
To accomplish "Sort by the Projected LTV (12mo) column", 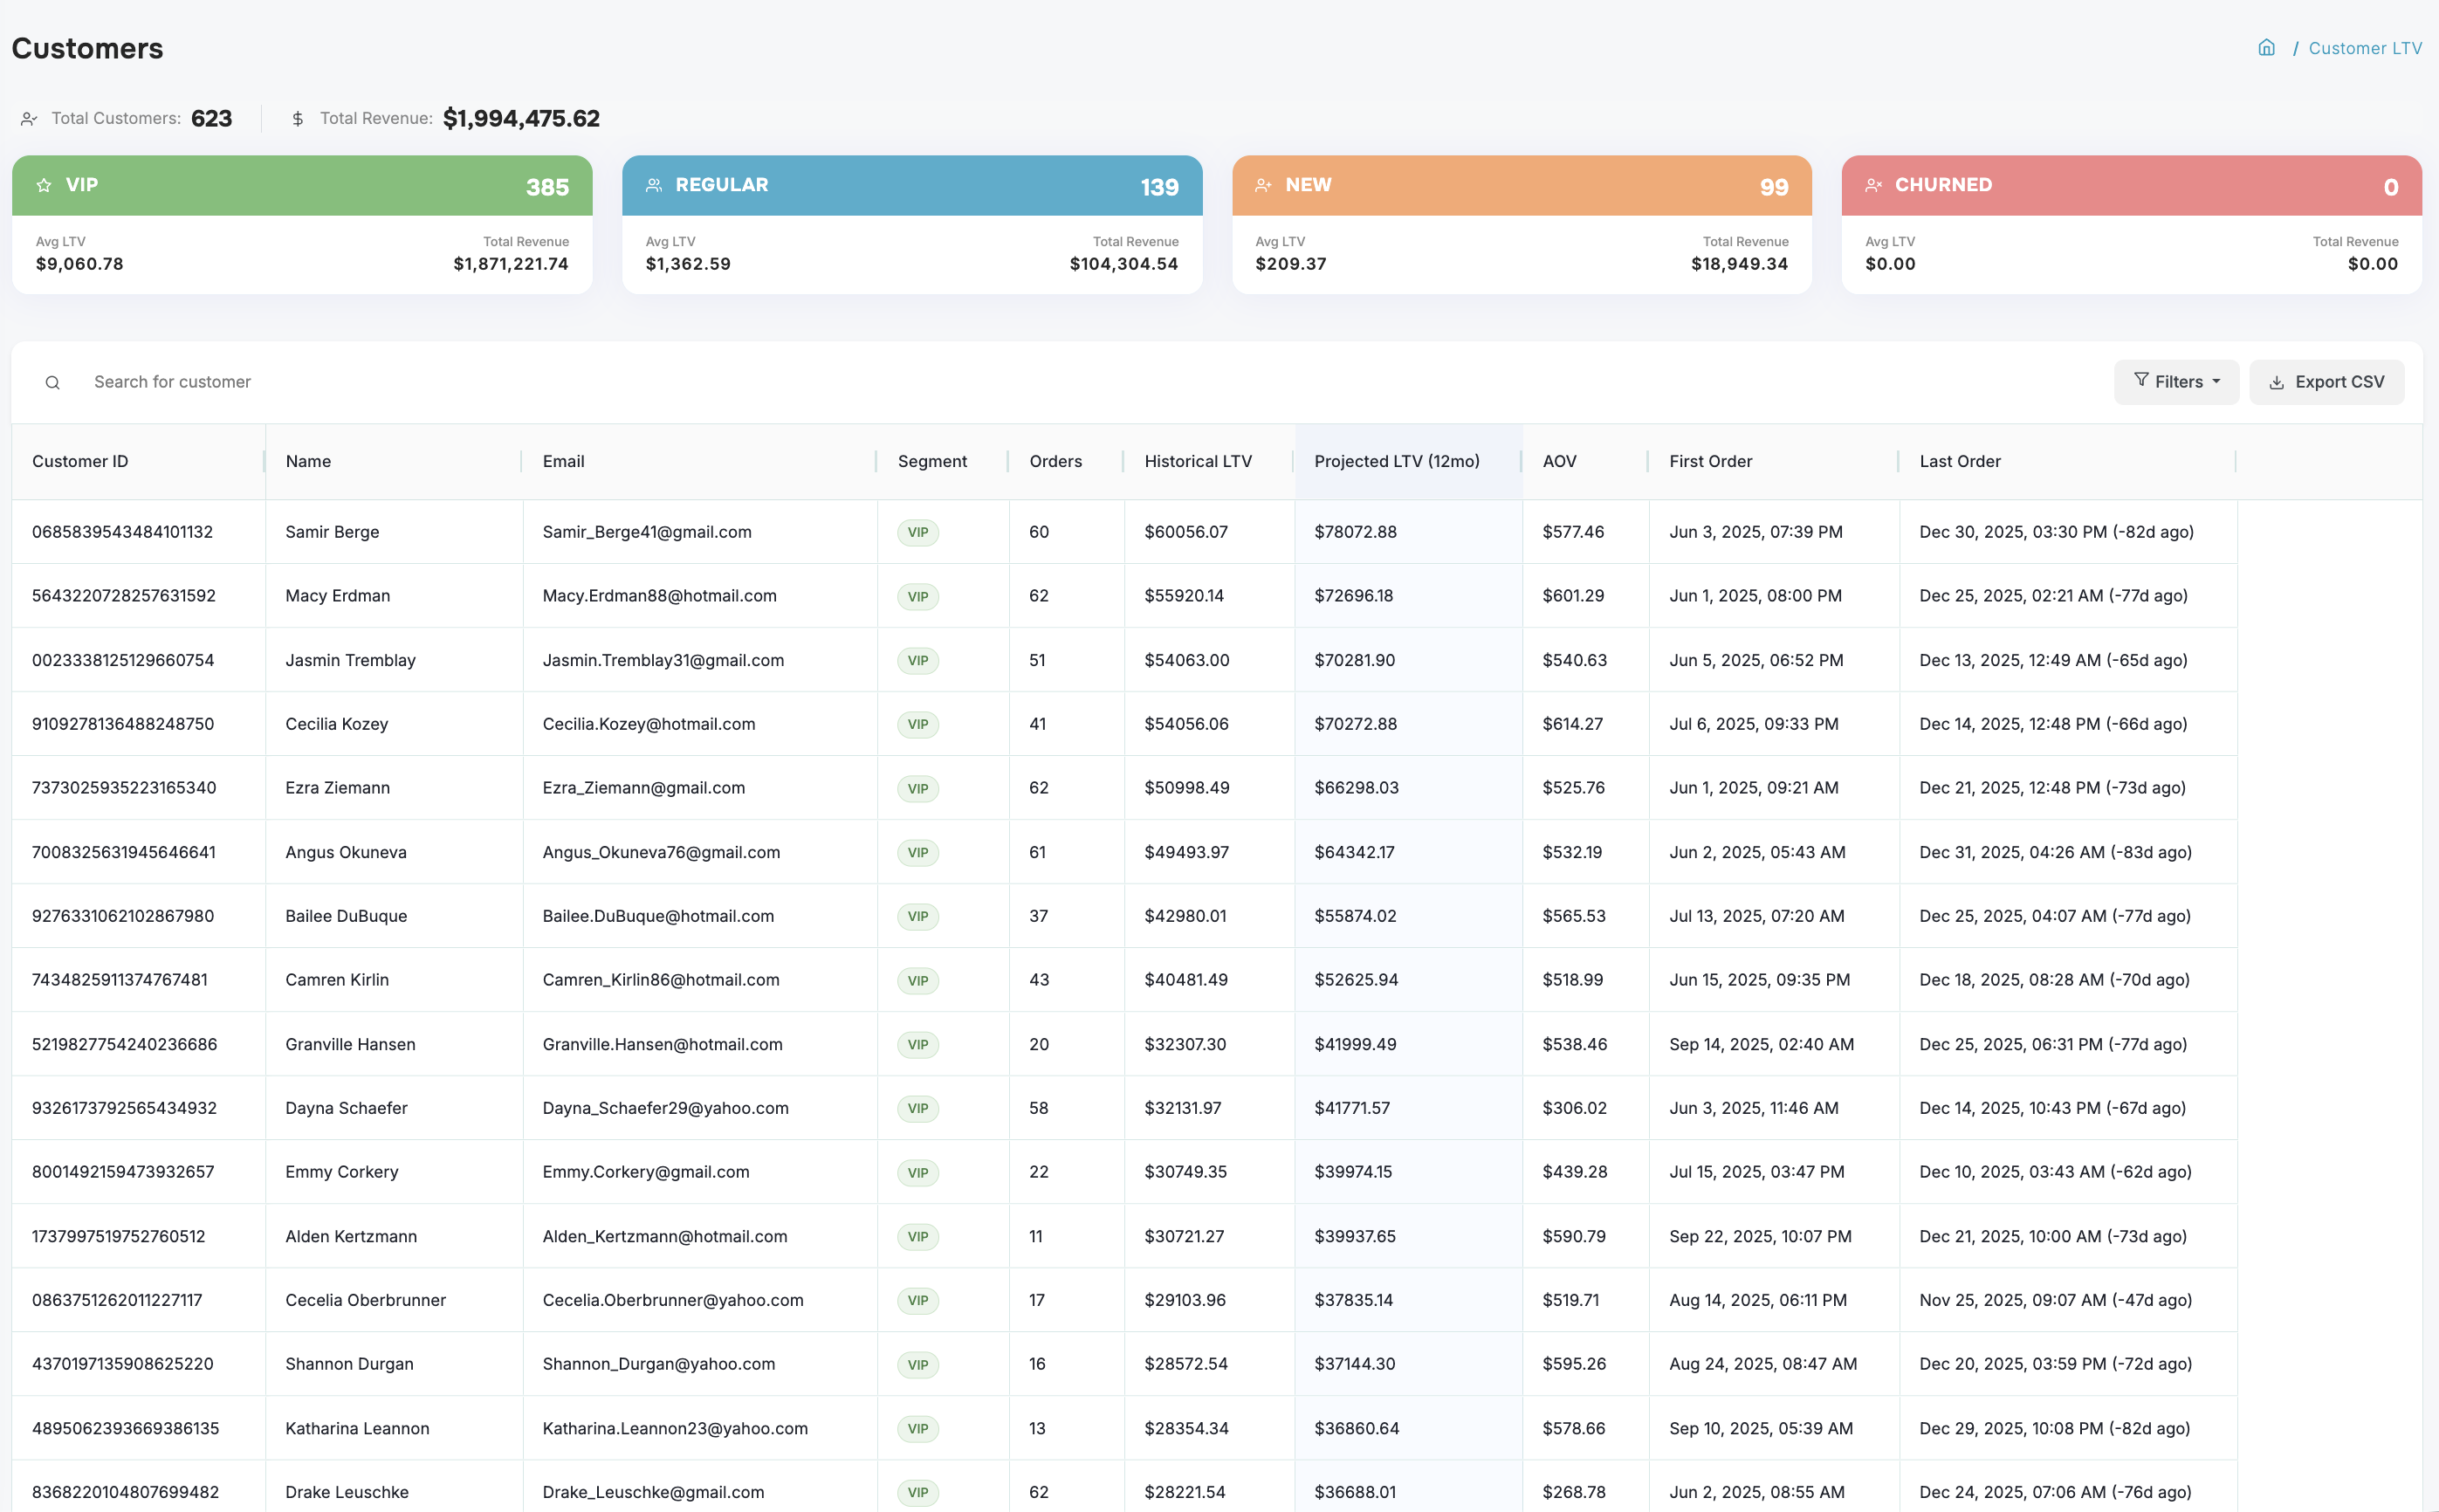I will tap(1397, 461).
